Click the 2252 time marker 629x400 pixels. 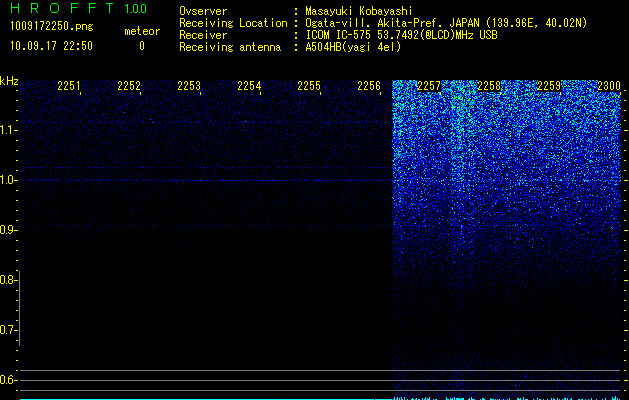[129, 86]
